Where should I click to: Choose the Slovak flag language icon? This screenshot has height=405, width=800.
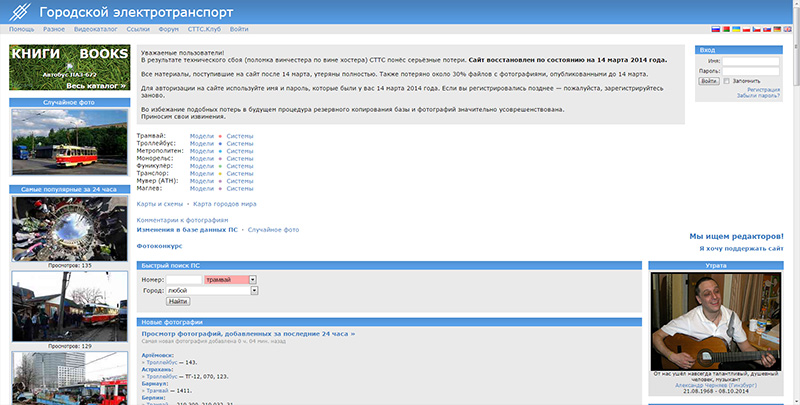[x=767, y=30]
